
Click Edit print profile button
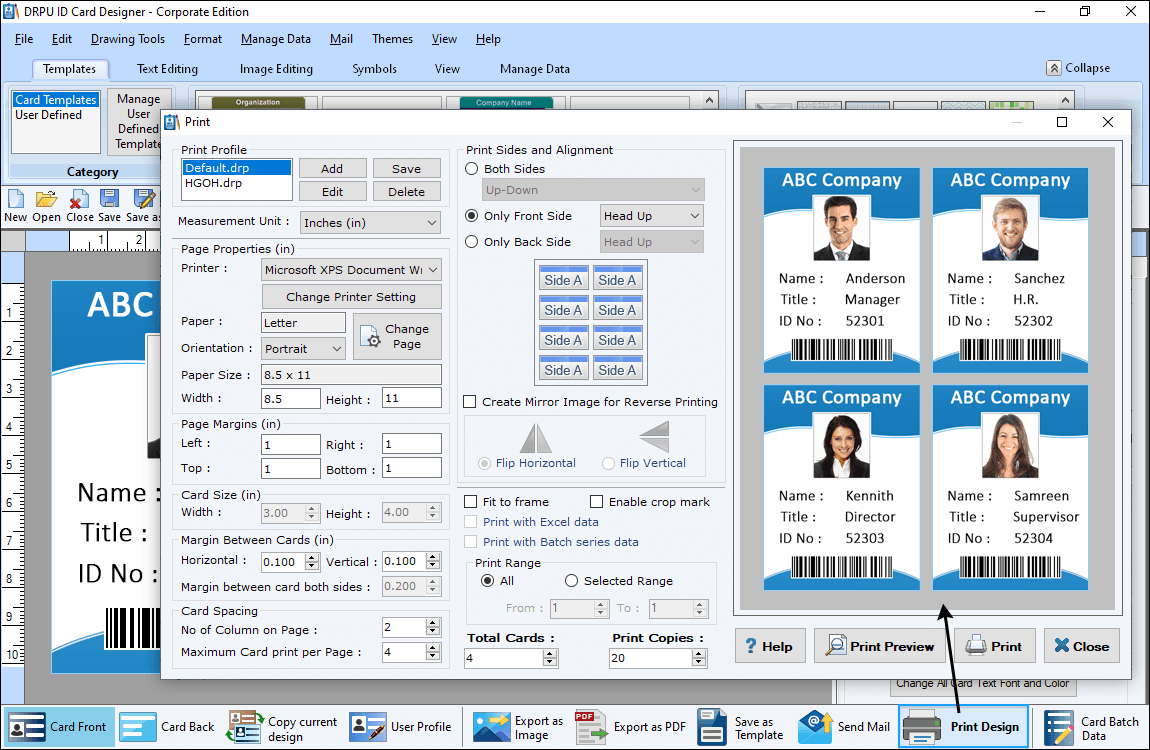click(x=332, y=191)
